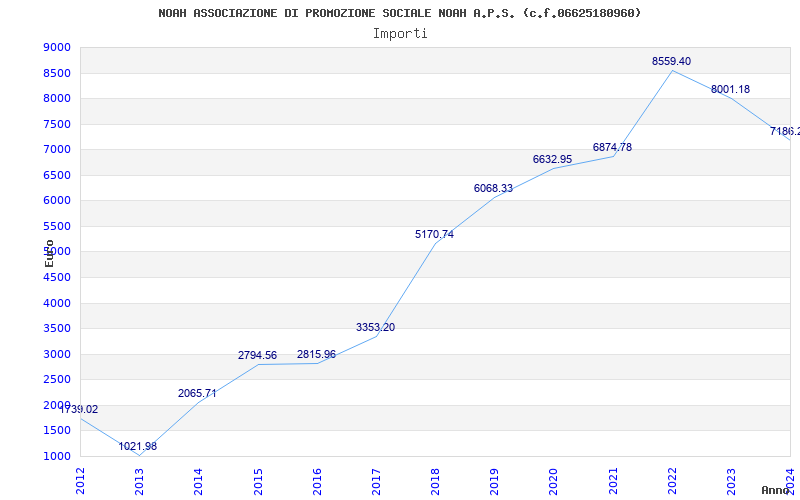
Task: Select data label 2065.71
Action: (197, 393)
